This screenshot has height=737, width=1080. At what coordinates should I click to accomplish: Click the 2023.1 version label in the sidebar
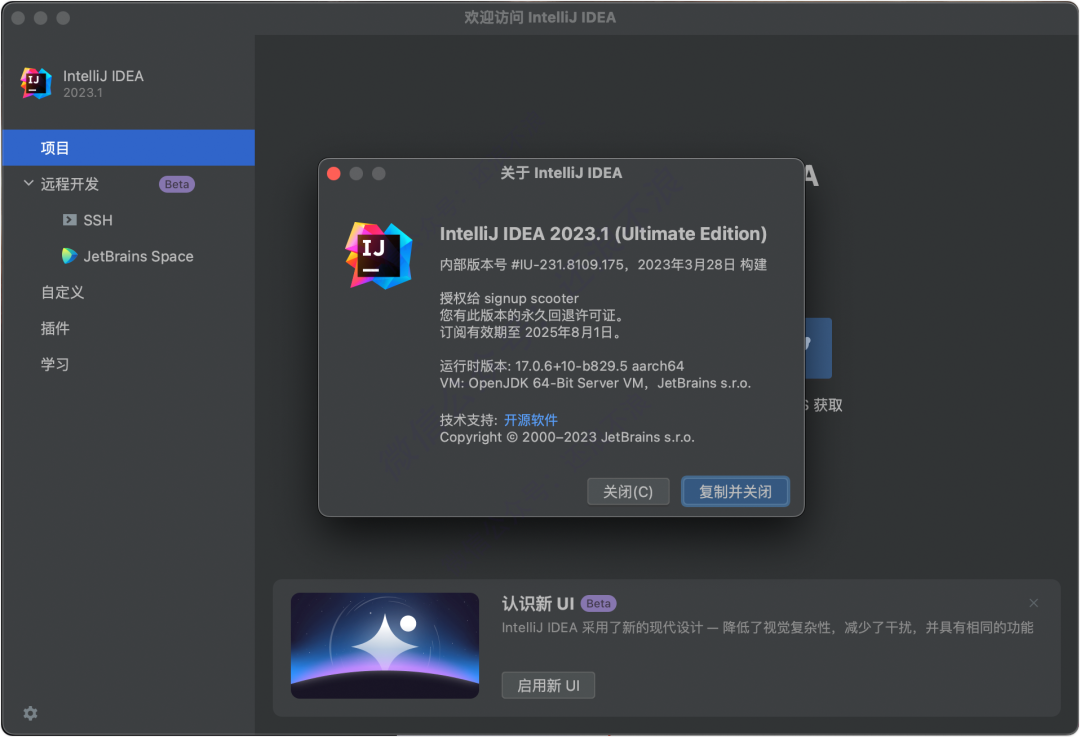pyautogui.click(x=83, y=93)
